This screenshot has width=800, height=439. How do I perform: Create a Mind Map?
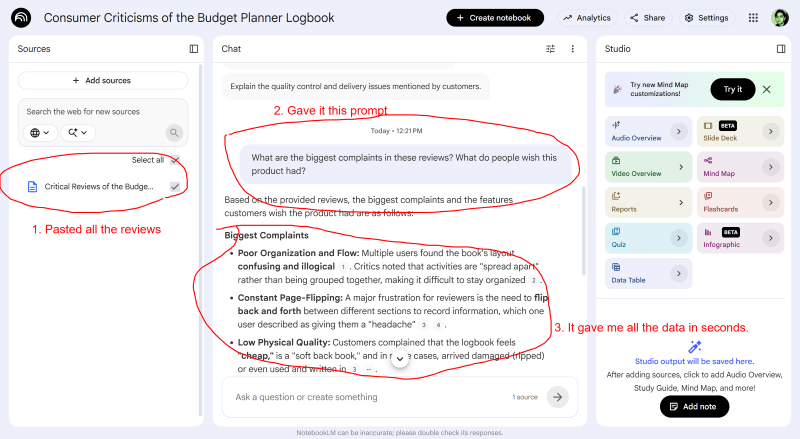[740, 167]
